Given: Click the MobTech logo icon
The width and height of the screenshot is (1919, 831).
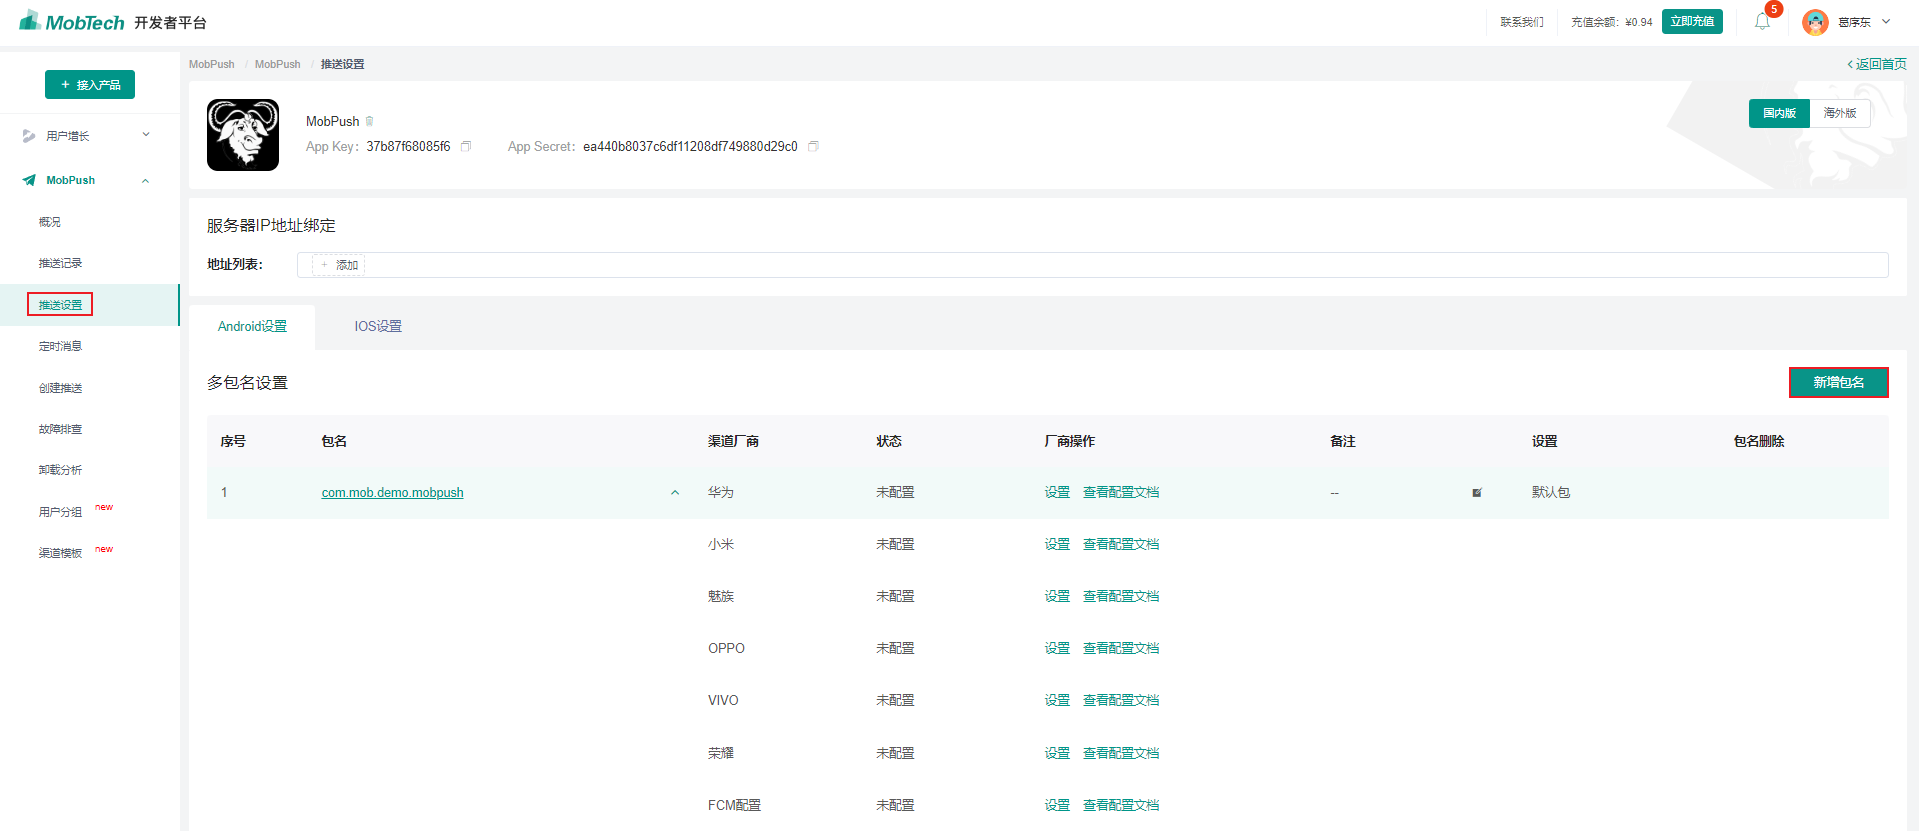Looking at the screenshot, I should point(30,20).
